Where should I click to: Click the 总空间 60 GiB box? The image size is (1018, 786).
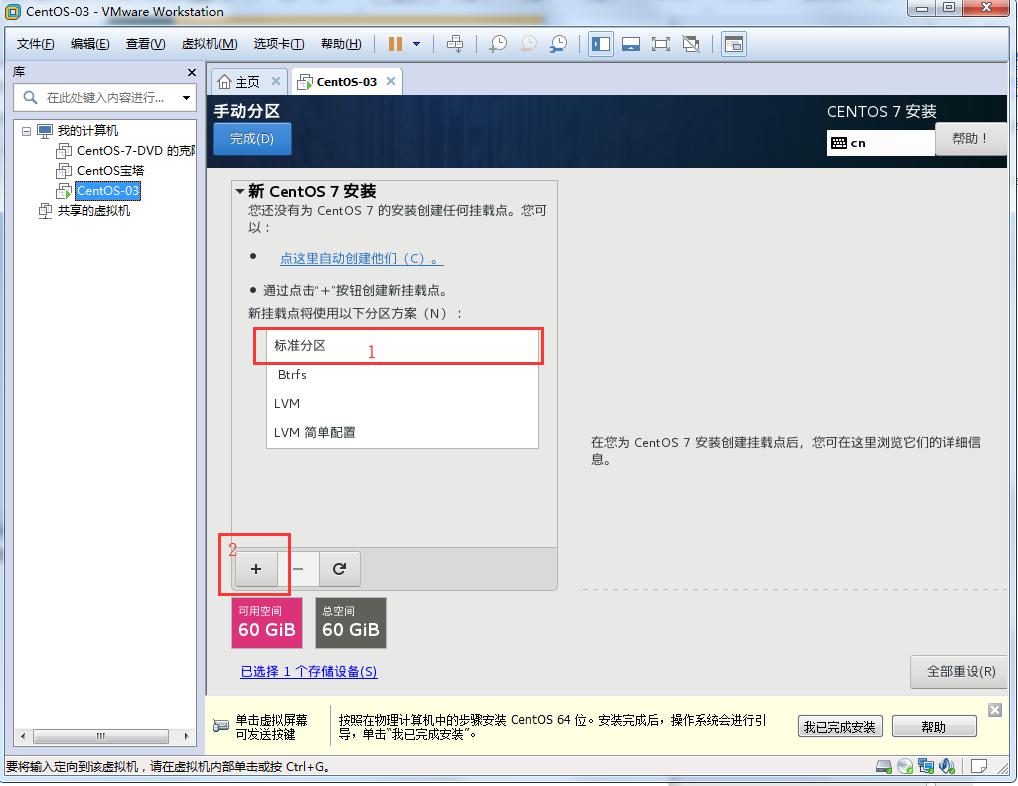tap(351, 623)
